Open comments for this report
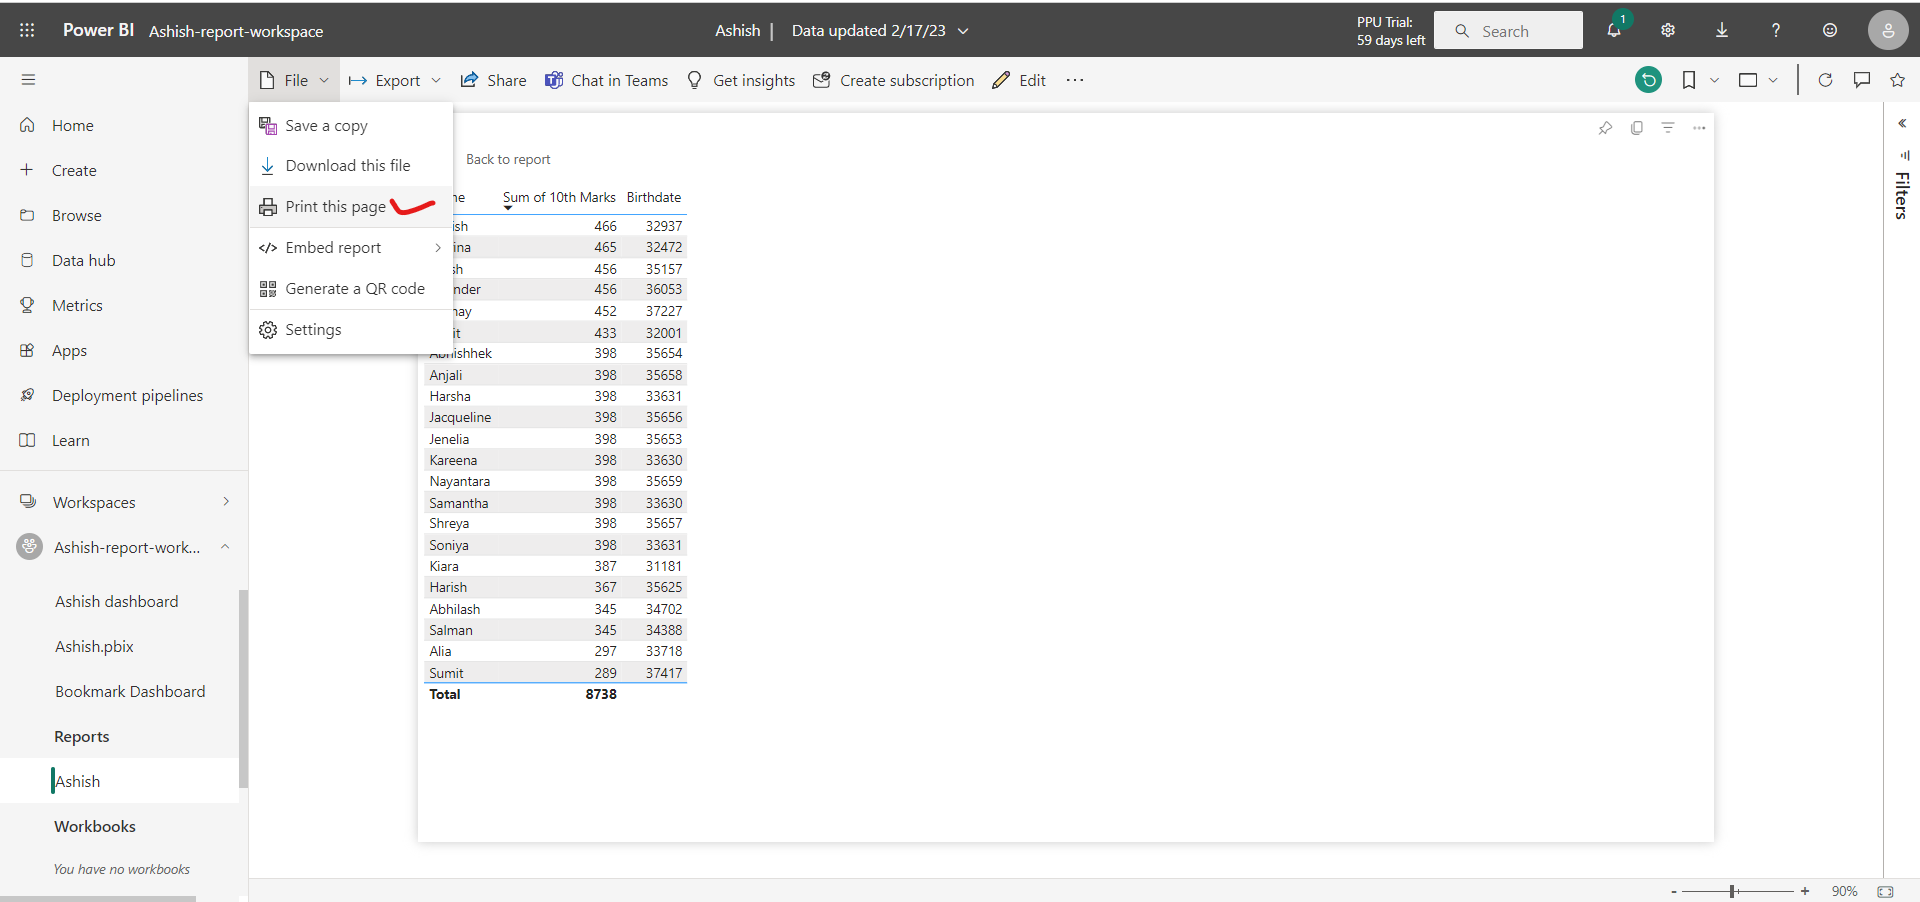This screenshot has height=902, width=1920. tap(1862, 80)
